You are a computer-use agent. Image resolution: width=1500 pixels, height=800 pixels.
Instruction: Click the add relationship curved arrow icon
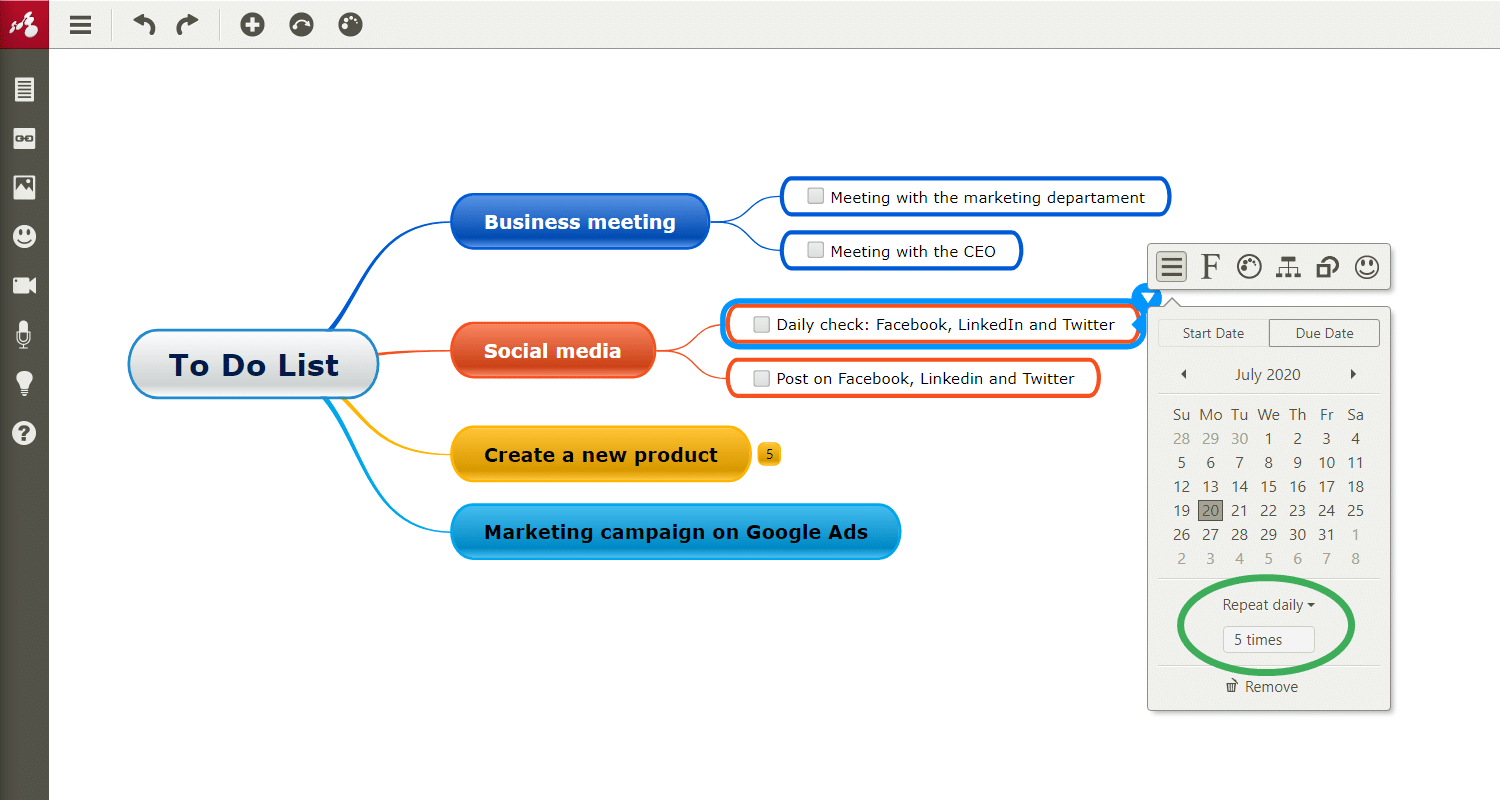pos(301,24)
